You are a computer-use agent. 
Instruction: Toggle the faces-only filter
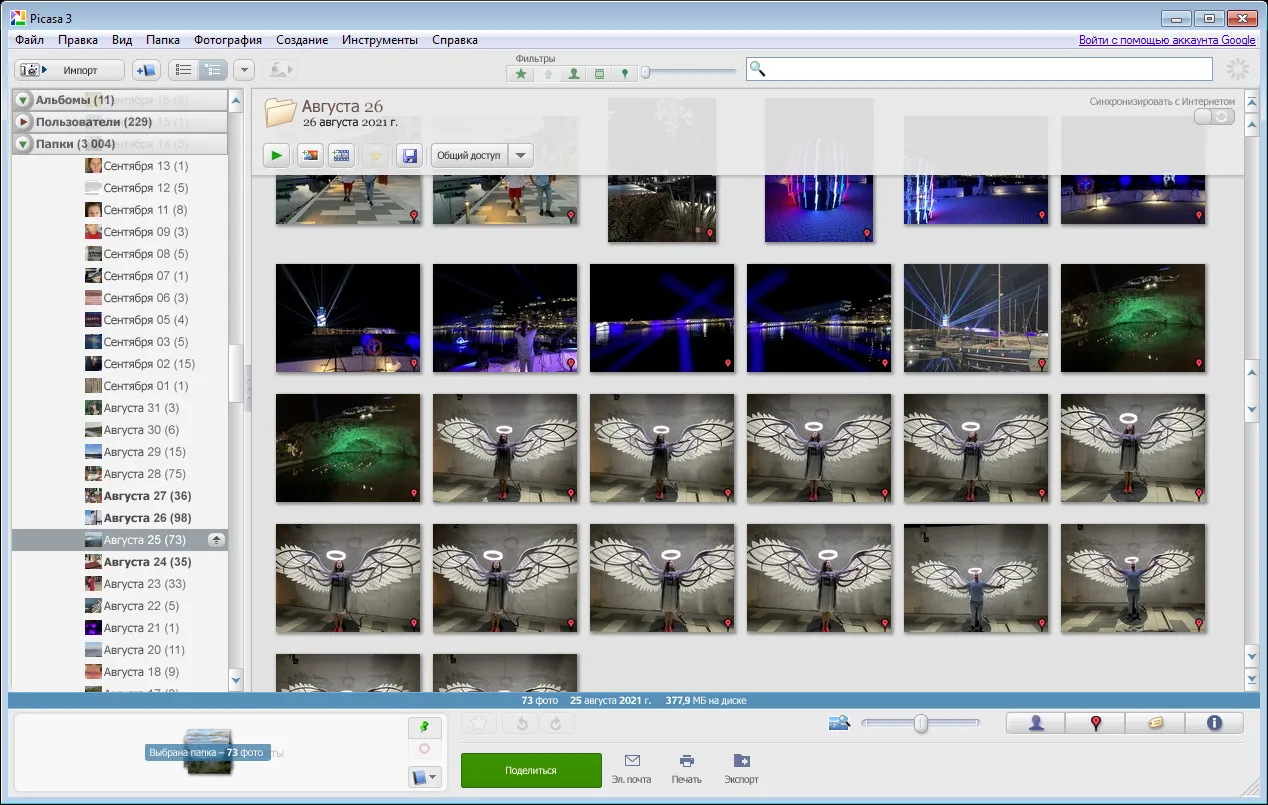tap(573, 73)
